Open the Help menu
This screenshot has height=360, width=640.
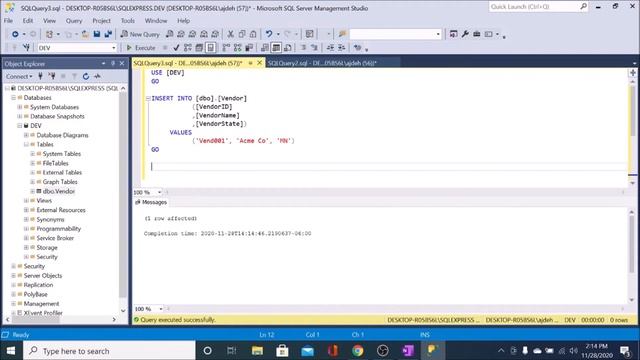(183, 20)
